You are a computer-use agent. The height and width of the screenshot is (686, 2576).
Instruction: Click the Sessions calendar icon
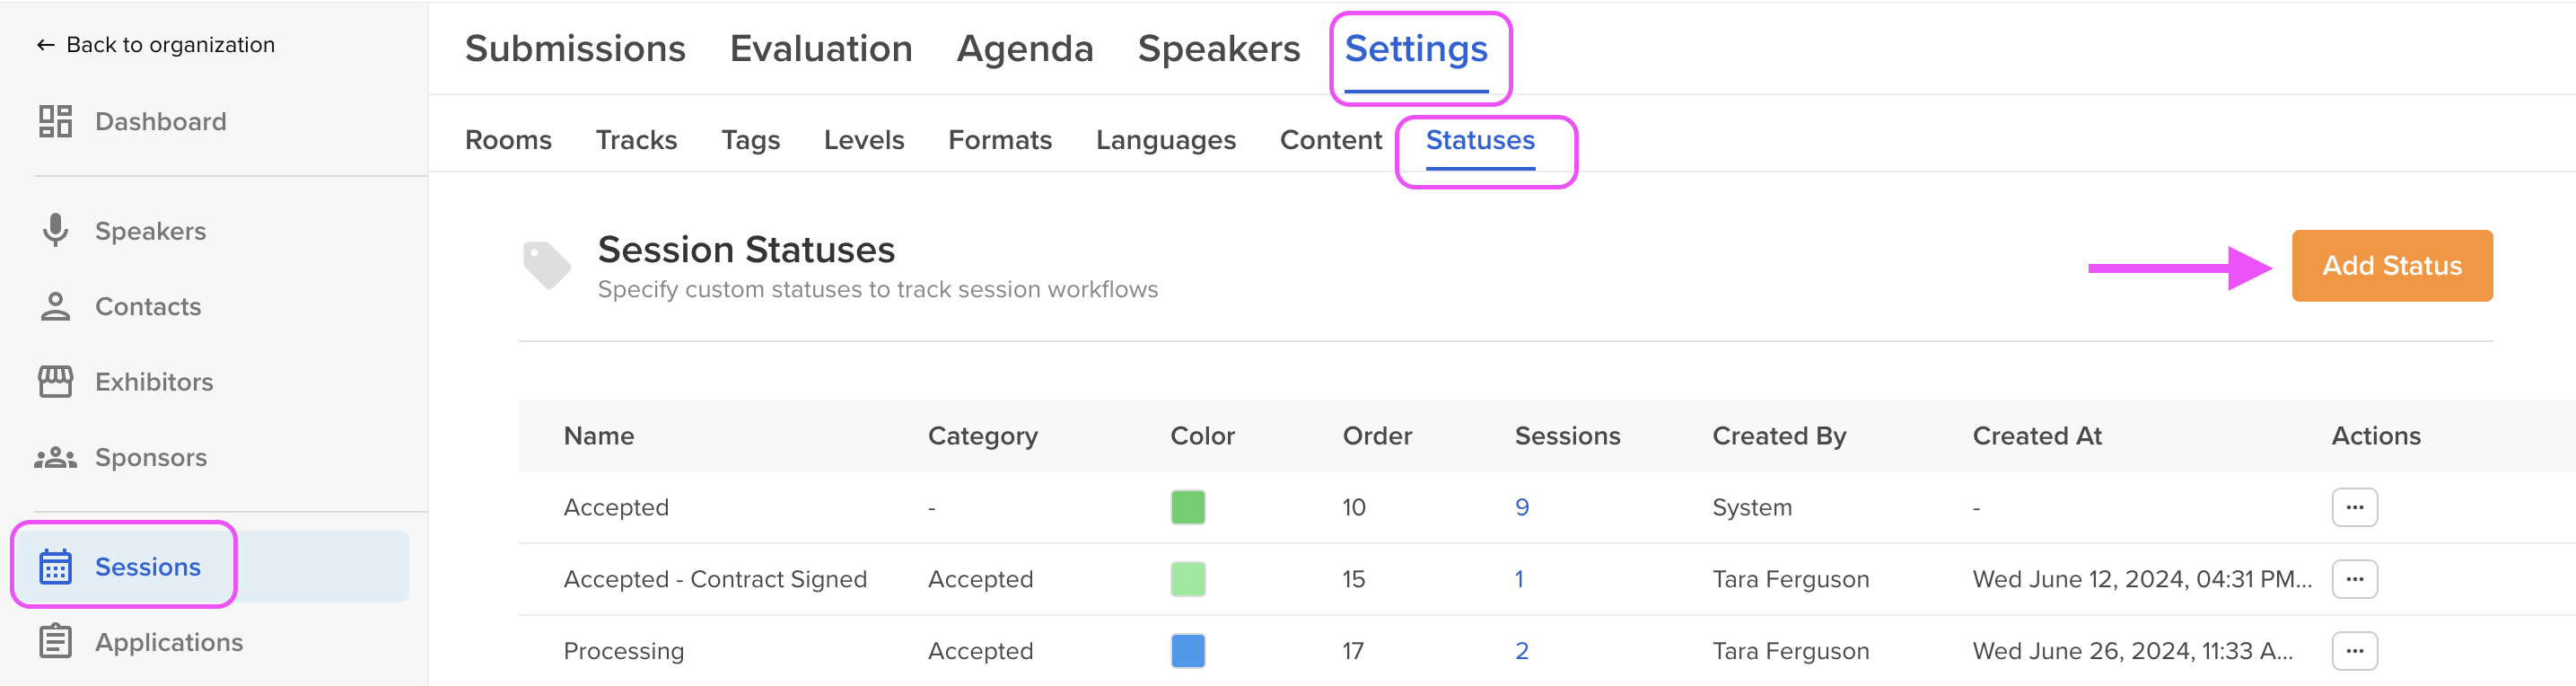pyautogui.click(x=55, y=566)
